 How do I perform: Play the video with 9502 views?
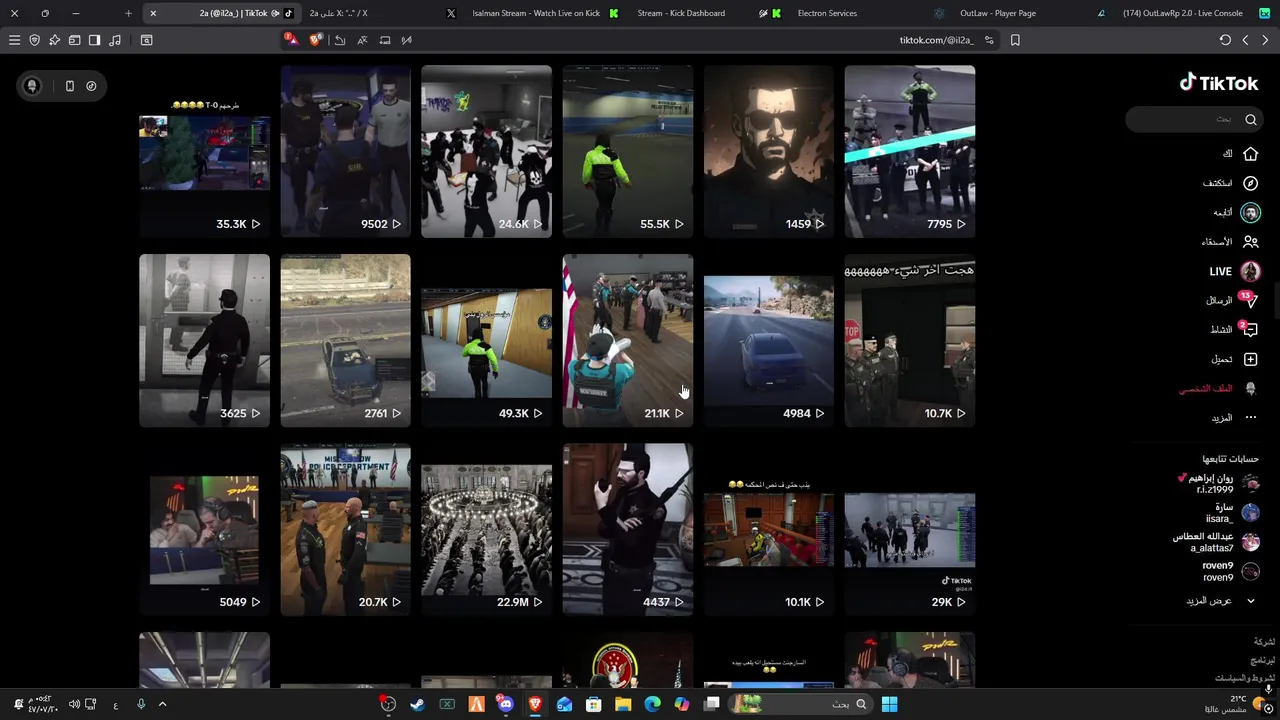[x=345, y=151]
